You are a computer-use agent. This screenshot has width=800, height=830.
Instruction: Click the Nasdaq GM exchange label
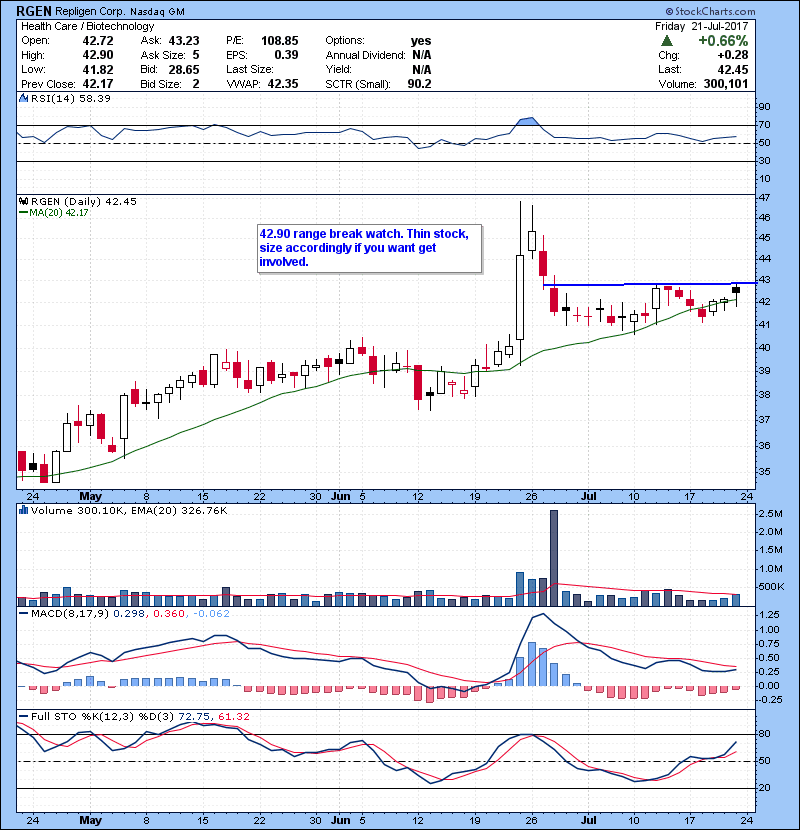point(157,11)
